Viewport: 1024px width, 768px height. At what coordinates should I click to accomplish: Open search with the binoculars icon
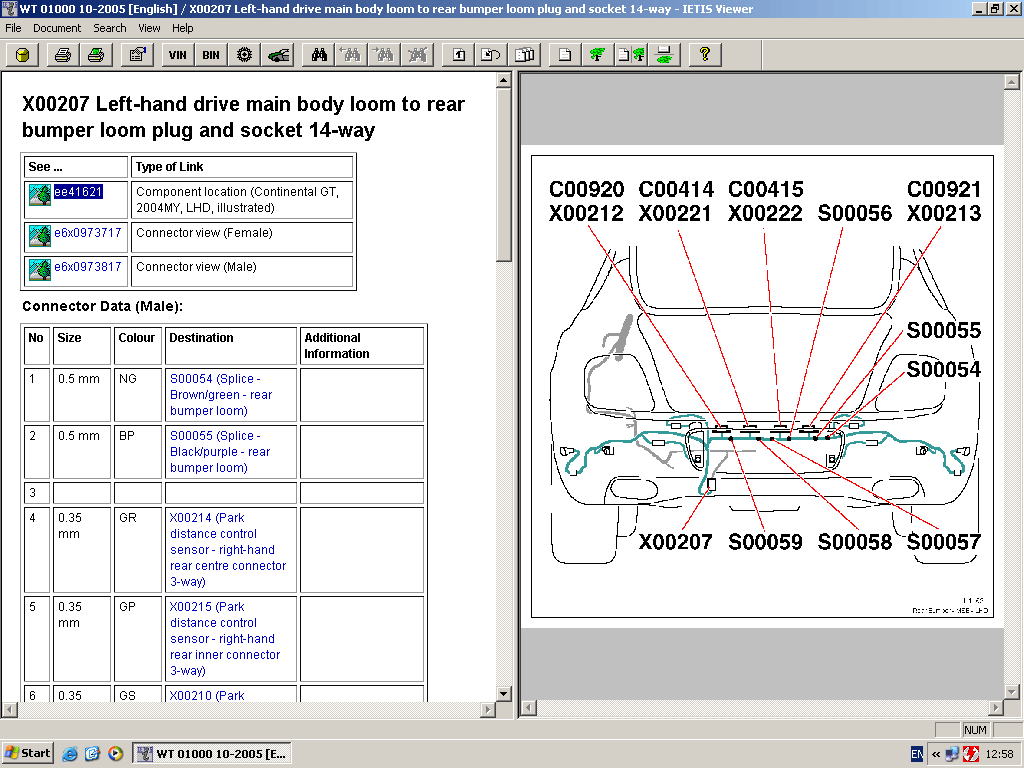[x=319, y=55]
